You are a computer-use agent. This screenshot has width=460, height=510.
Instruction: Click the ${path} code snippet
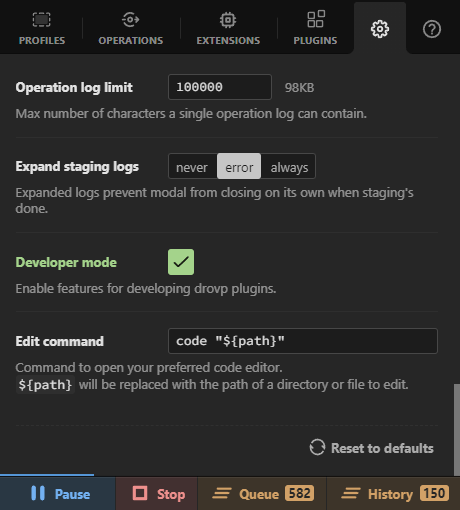pos(45,385)
